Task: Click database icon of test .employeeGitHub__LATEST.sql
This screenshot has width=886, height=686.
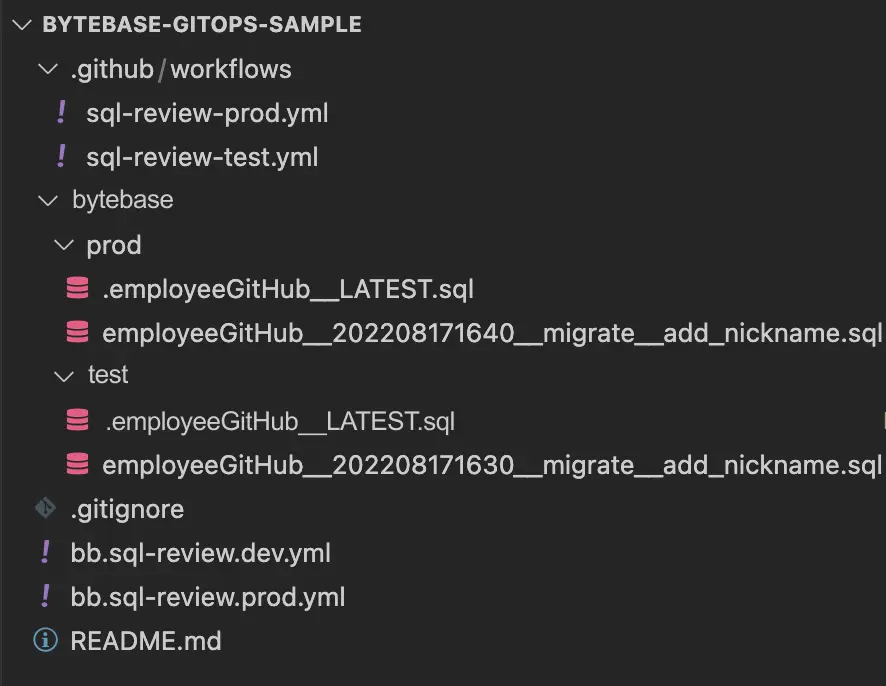Action: [x=77, y=420]
